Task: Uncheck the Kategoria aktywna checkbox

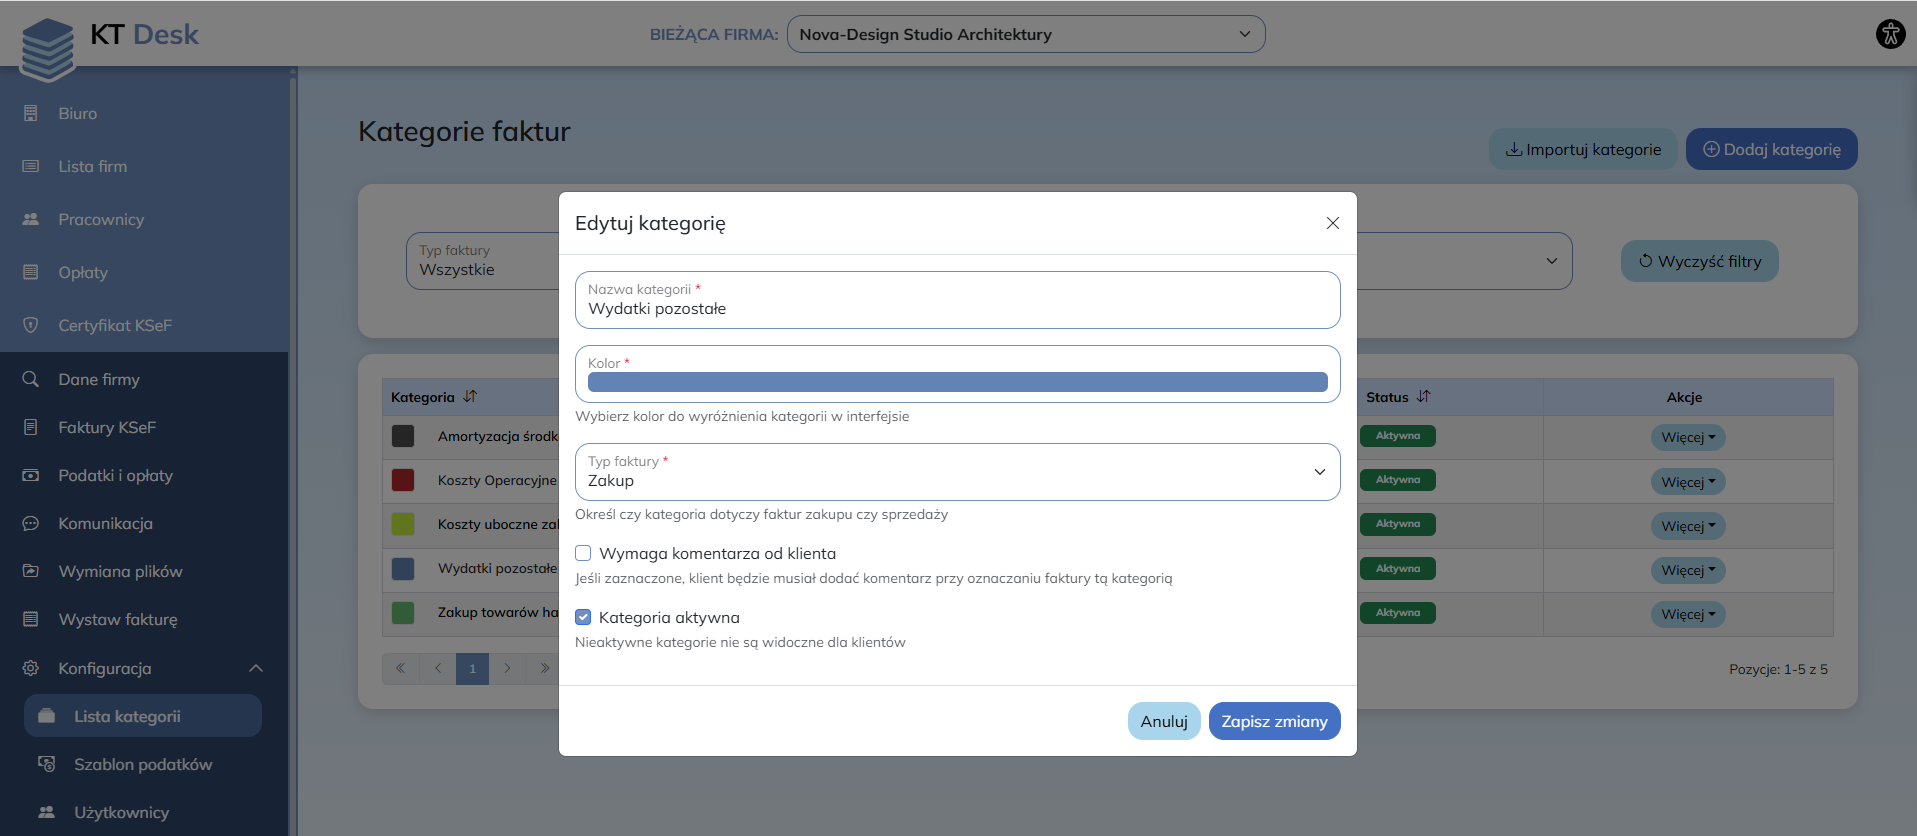Action: coord(583,617)
